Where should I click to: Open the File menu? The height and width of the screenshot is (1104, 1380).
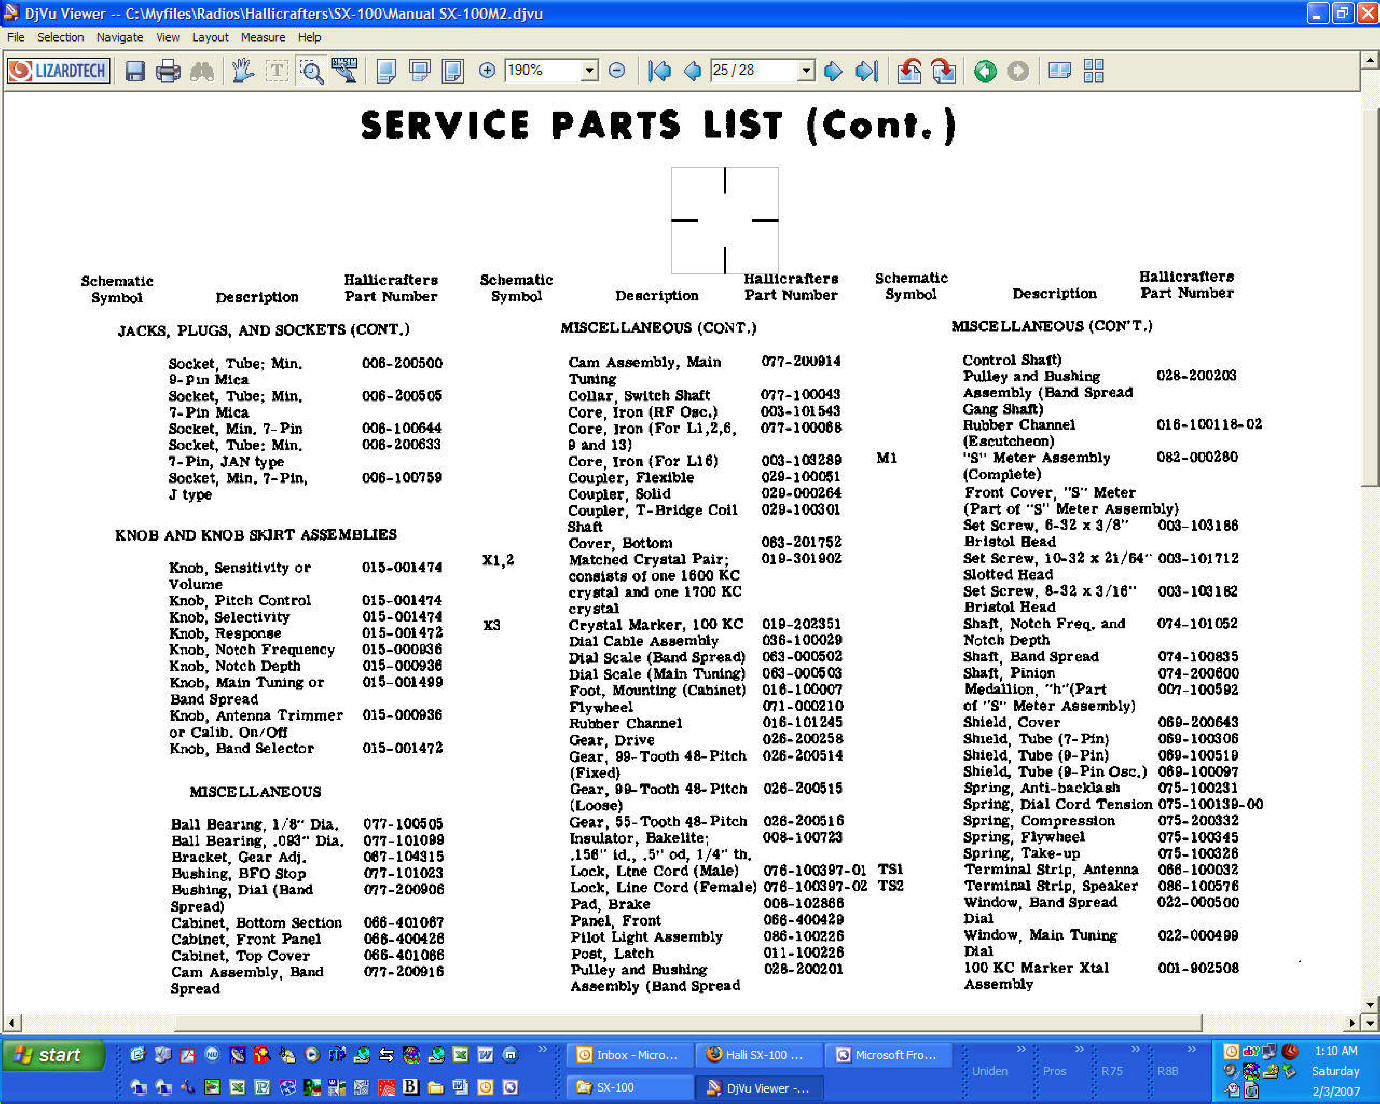point(16,37)
